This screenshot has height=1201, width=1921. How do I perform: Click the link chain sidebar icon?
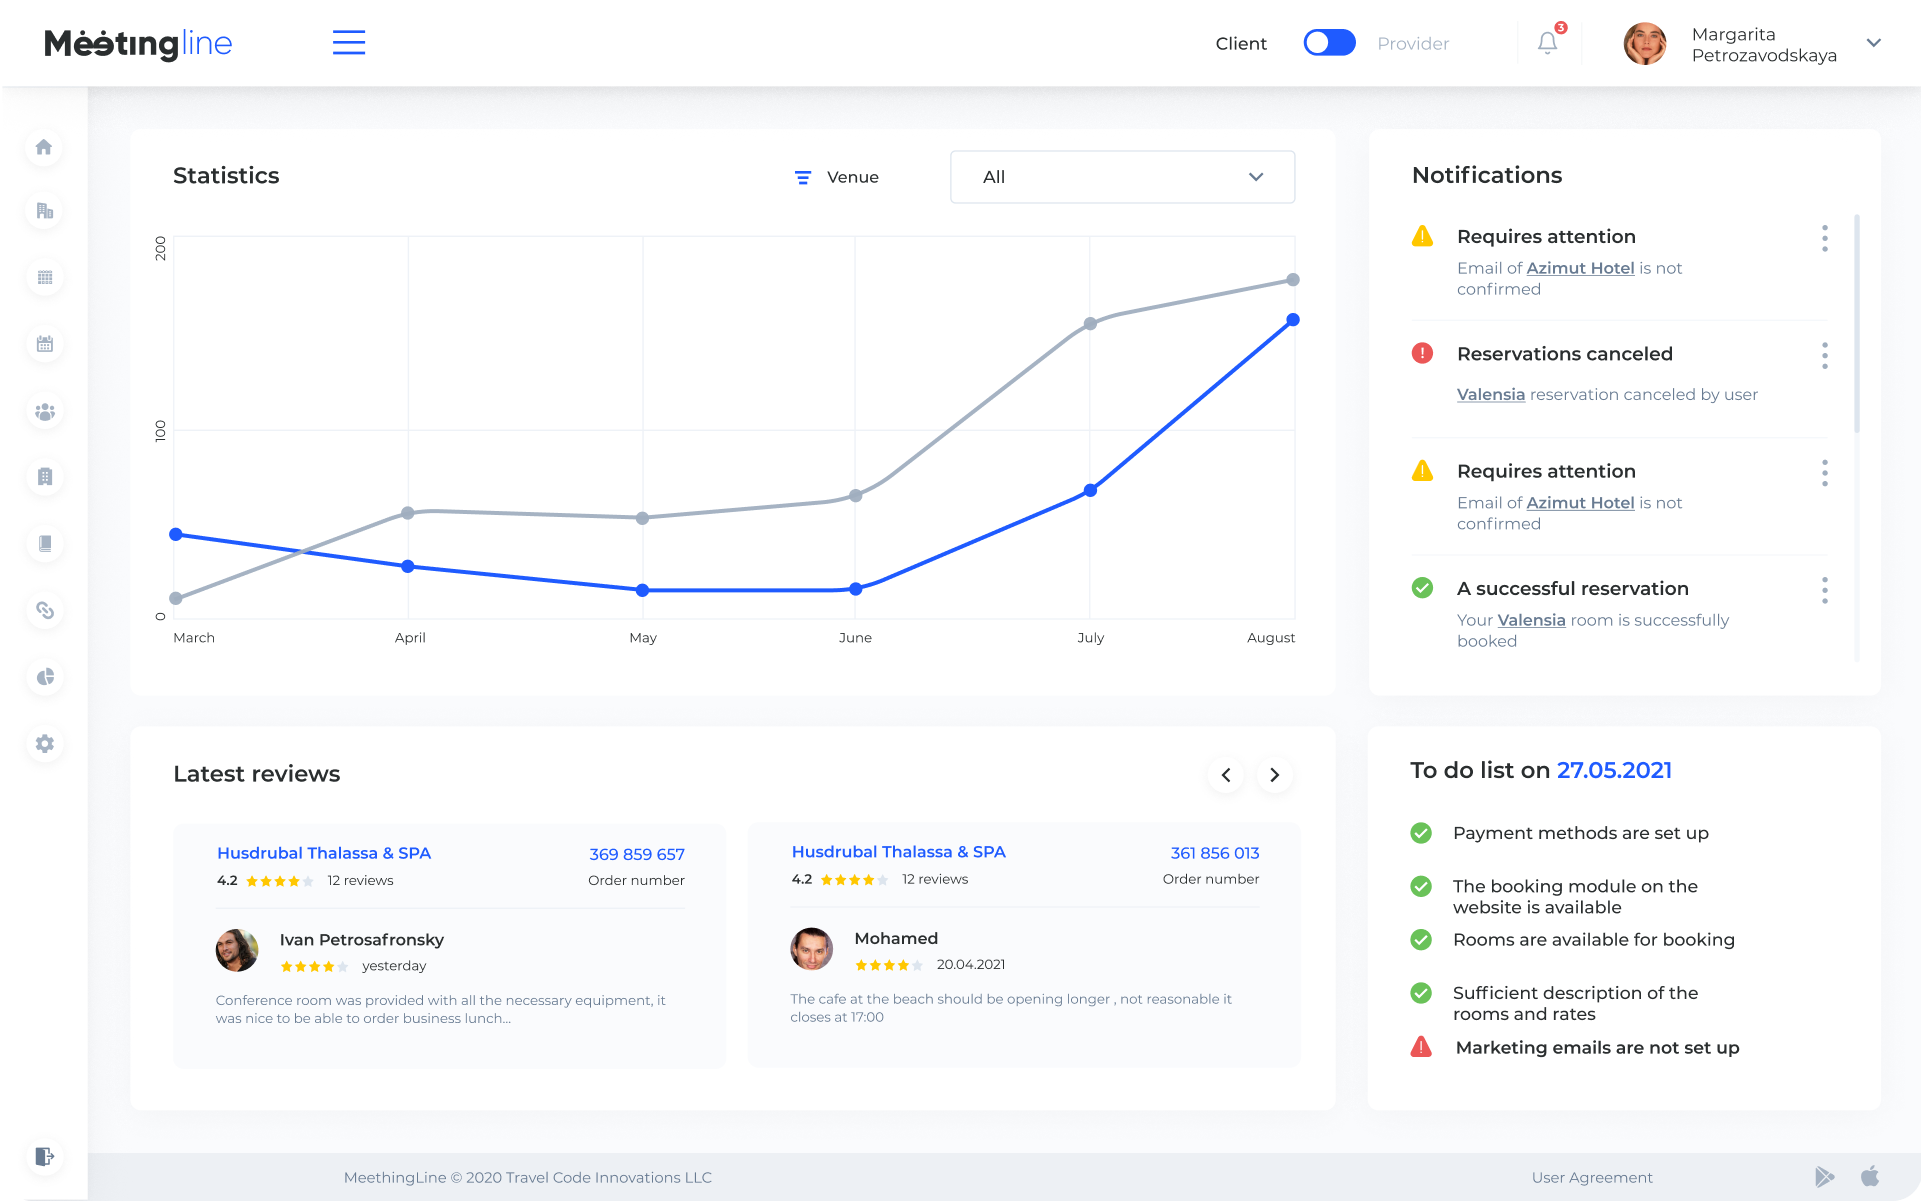click(44, 610)
